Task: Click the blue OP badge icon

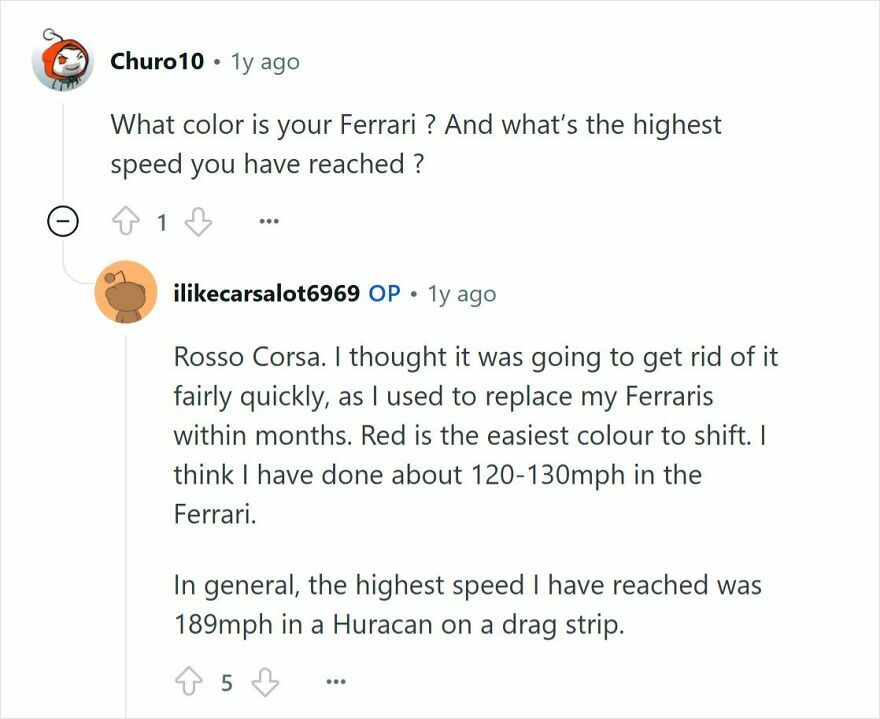Action: [x=383, y=291]
